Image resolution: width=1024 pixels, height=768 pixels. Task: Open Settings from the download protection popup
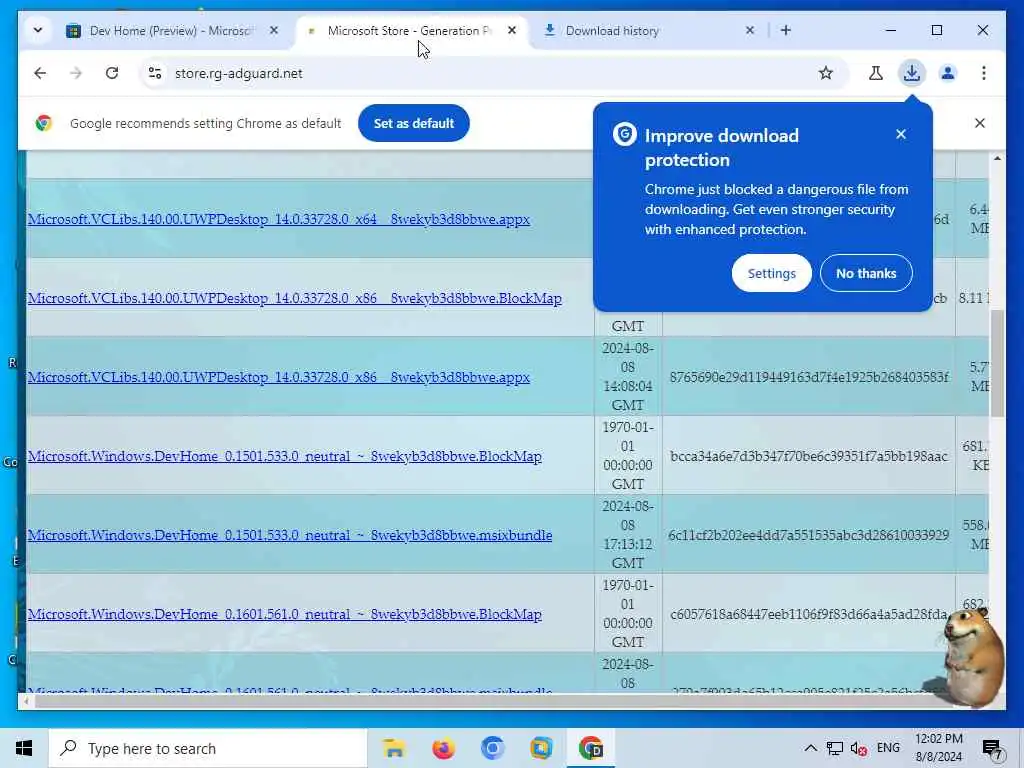pyautogui.click(x=771, y=273)
